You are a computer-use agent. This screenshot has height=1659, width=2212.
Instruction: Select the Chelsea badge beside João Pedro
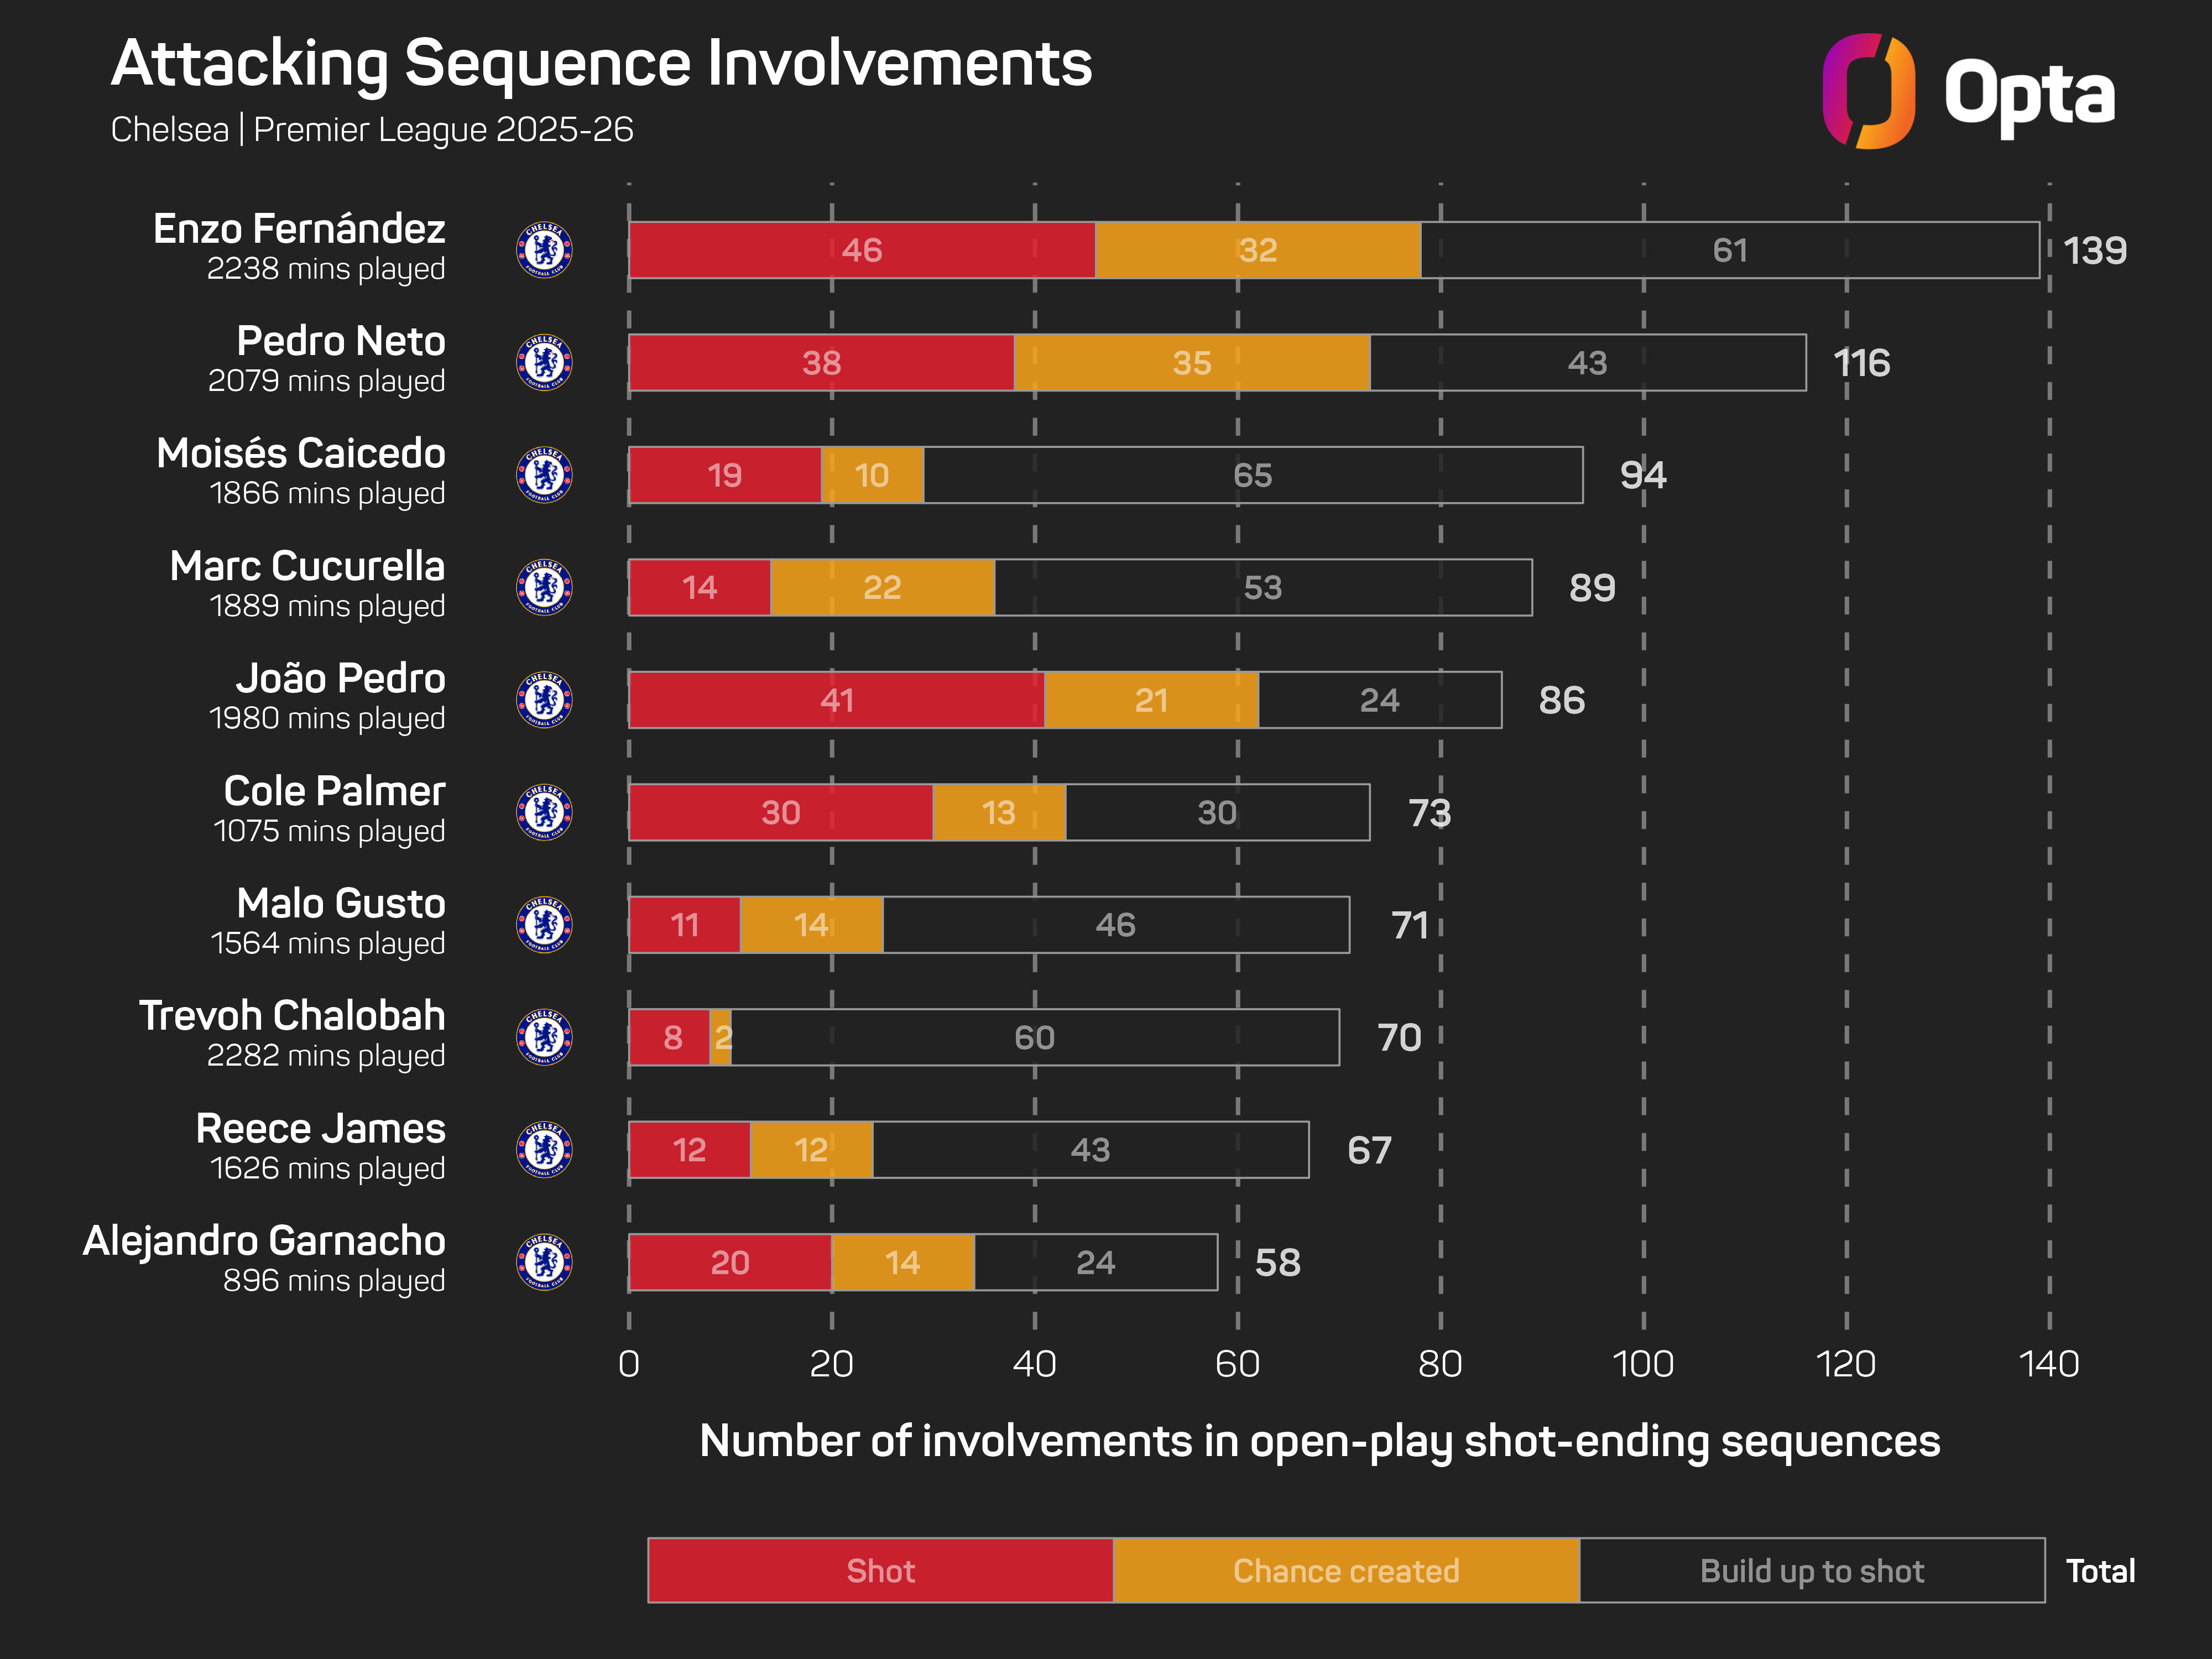click(544, 700)
